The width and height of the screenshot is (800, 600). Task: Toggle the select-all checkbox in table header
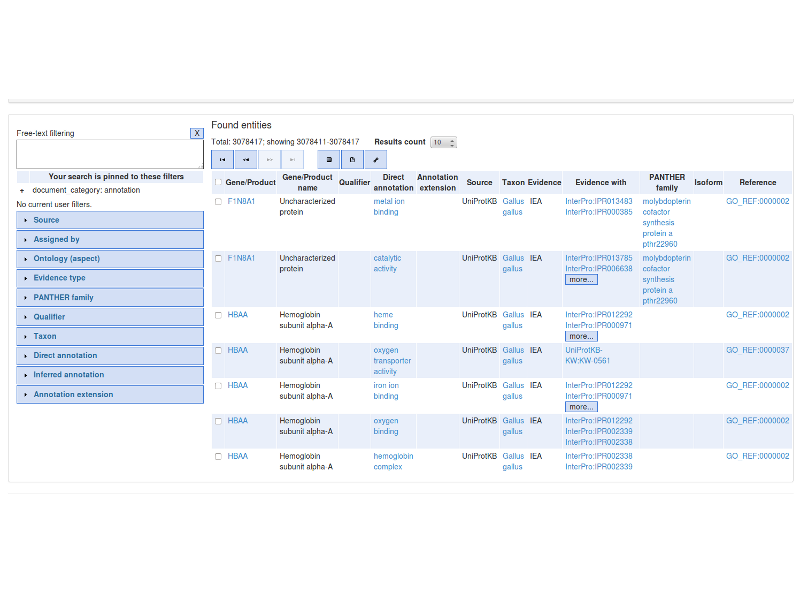pyautogui.click(x=218, y=182)
